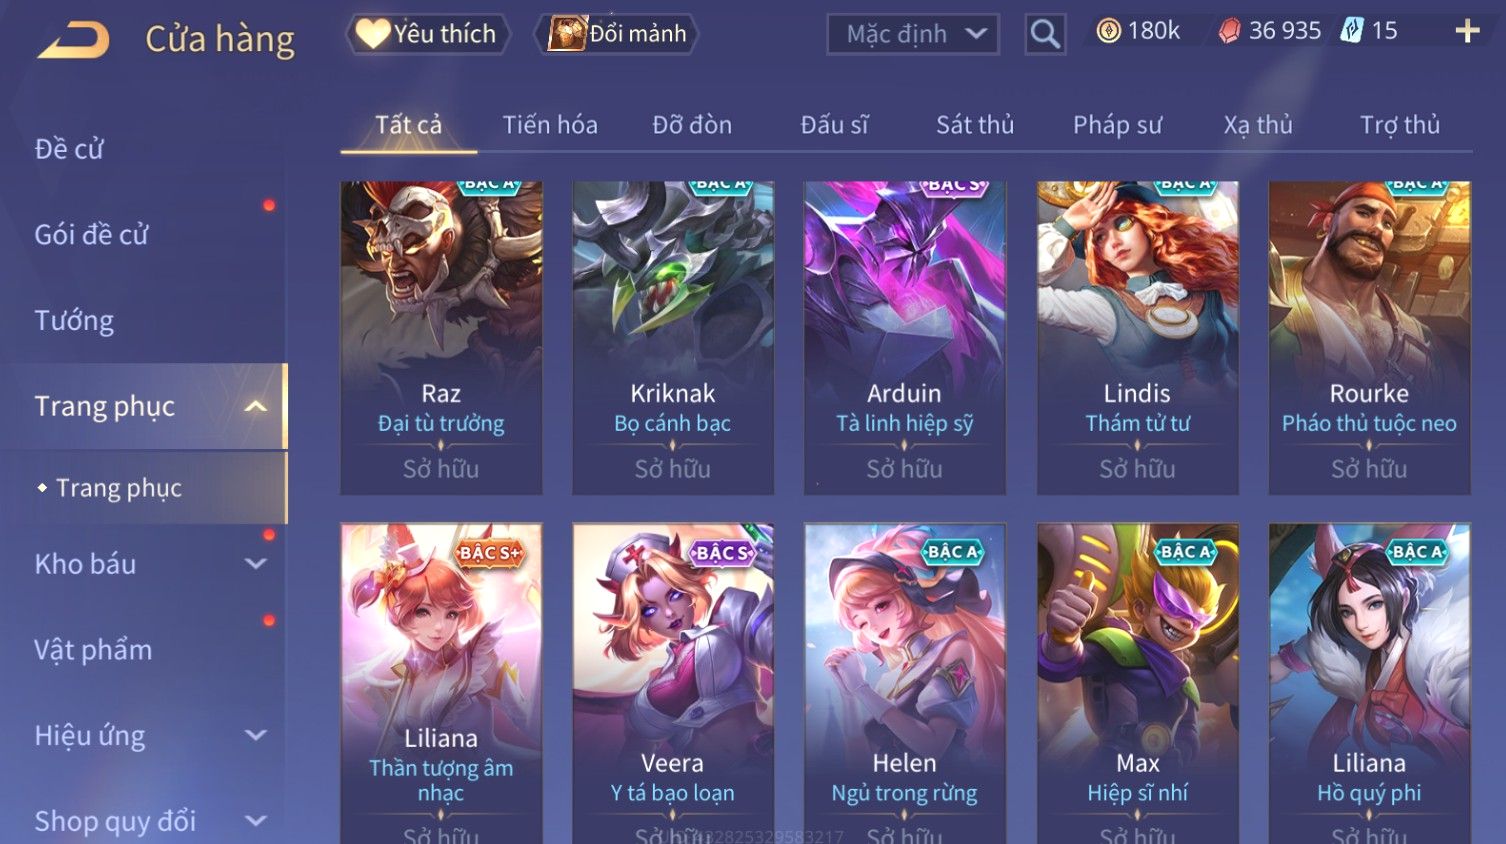Open Đổi mảnh fragment exchange
1506x844 pixels.
point(616,34)
